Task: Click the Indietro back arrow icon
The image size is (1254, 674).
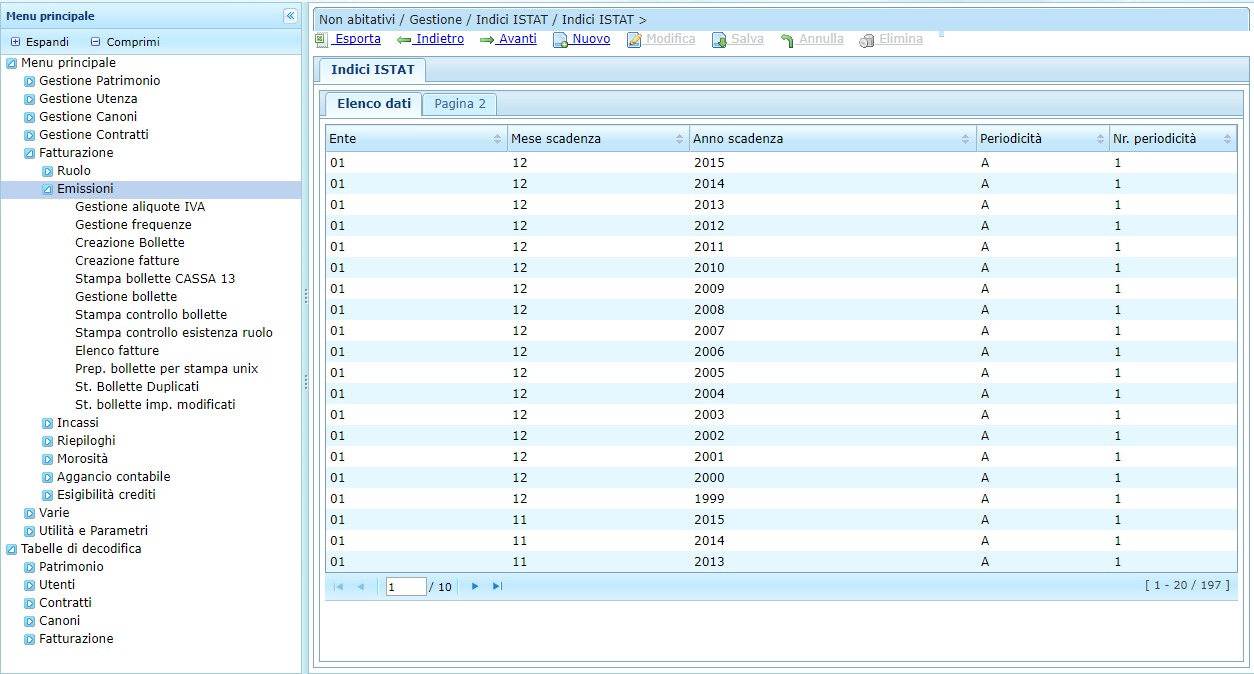Action: coord(404,40)
